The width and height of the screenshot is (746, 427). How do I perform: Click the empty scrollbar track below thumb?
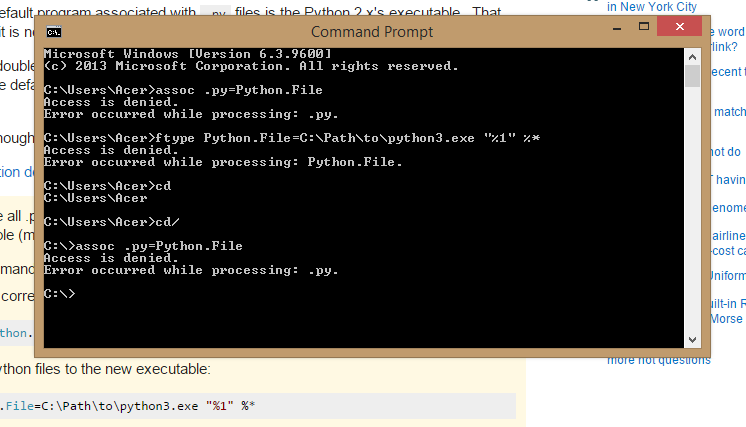[692, 209]
